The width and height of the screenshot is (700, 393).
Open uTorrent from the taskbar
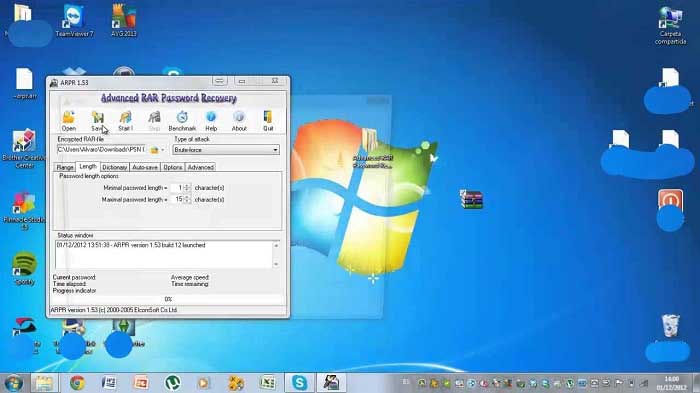pos(172,383)
